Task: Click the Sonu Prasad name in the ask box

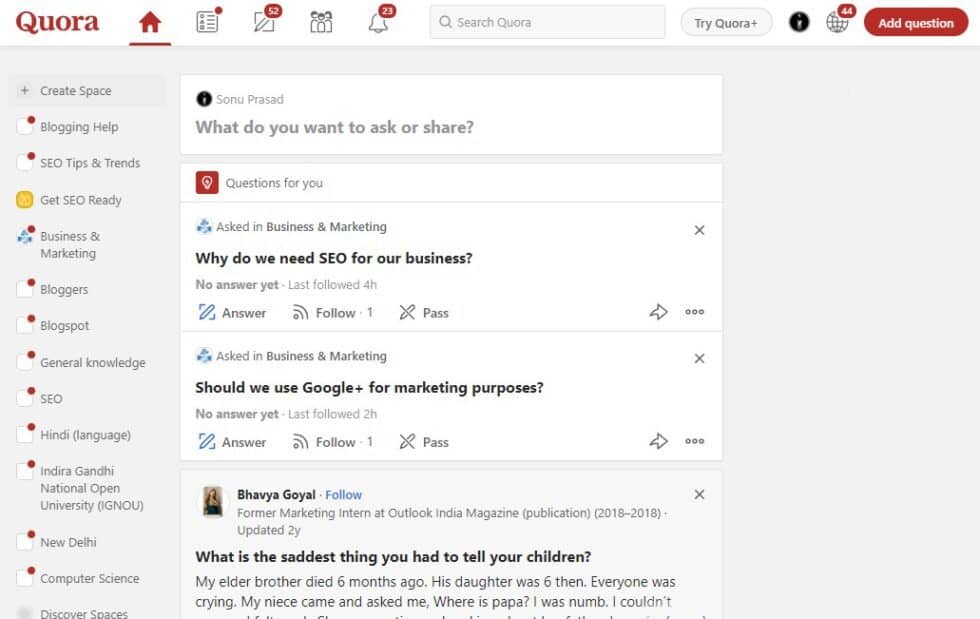Action: (249, 99)
